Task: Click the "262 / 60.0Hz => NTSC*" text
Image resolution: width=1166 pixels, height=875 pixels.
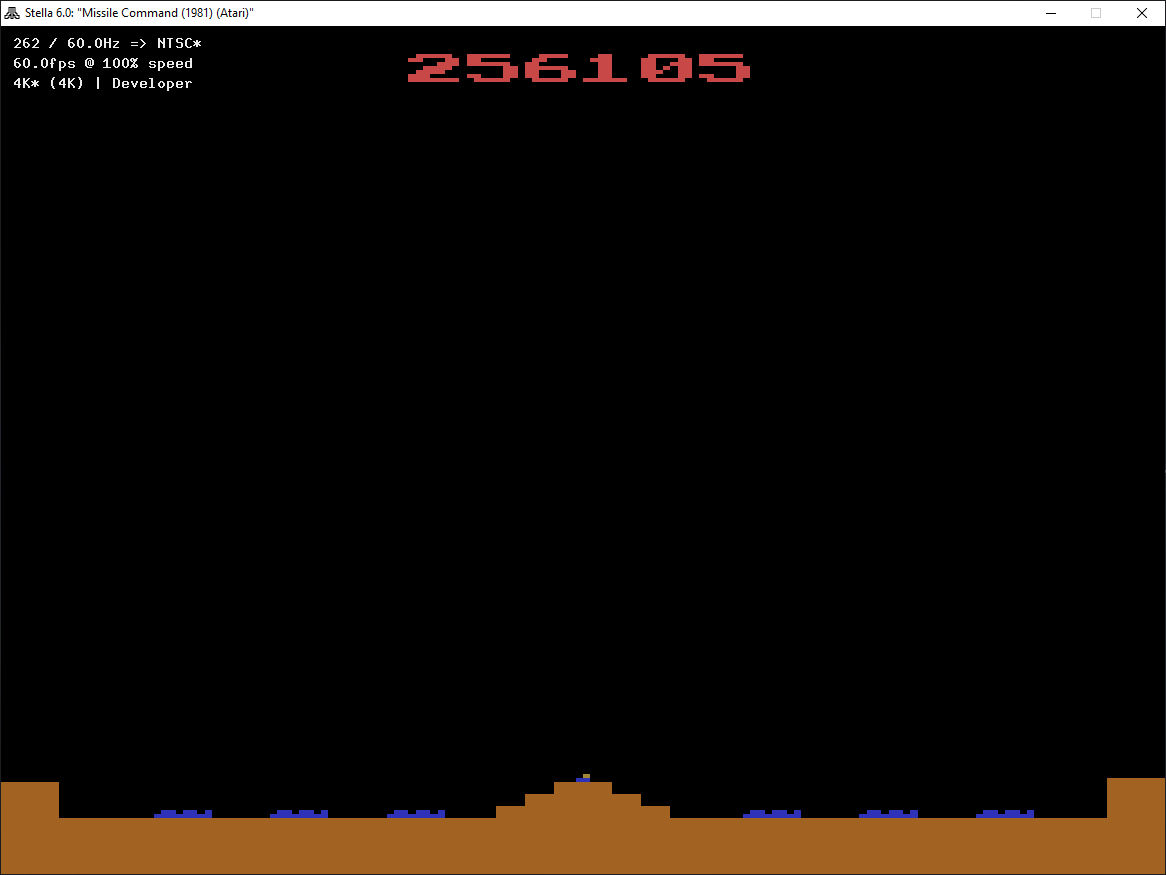Action: coord(107,43)
